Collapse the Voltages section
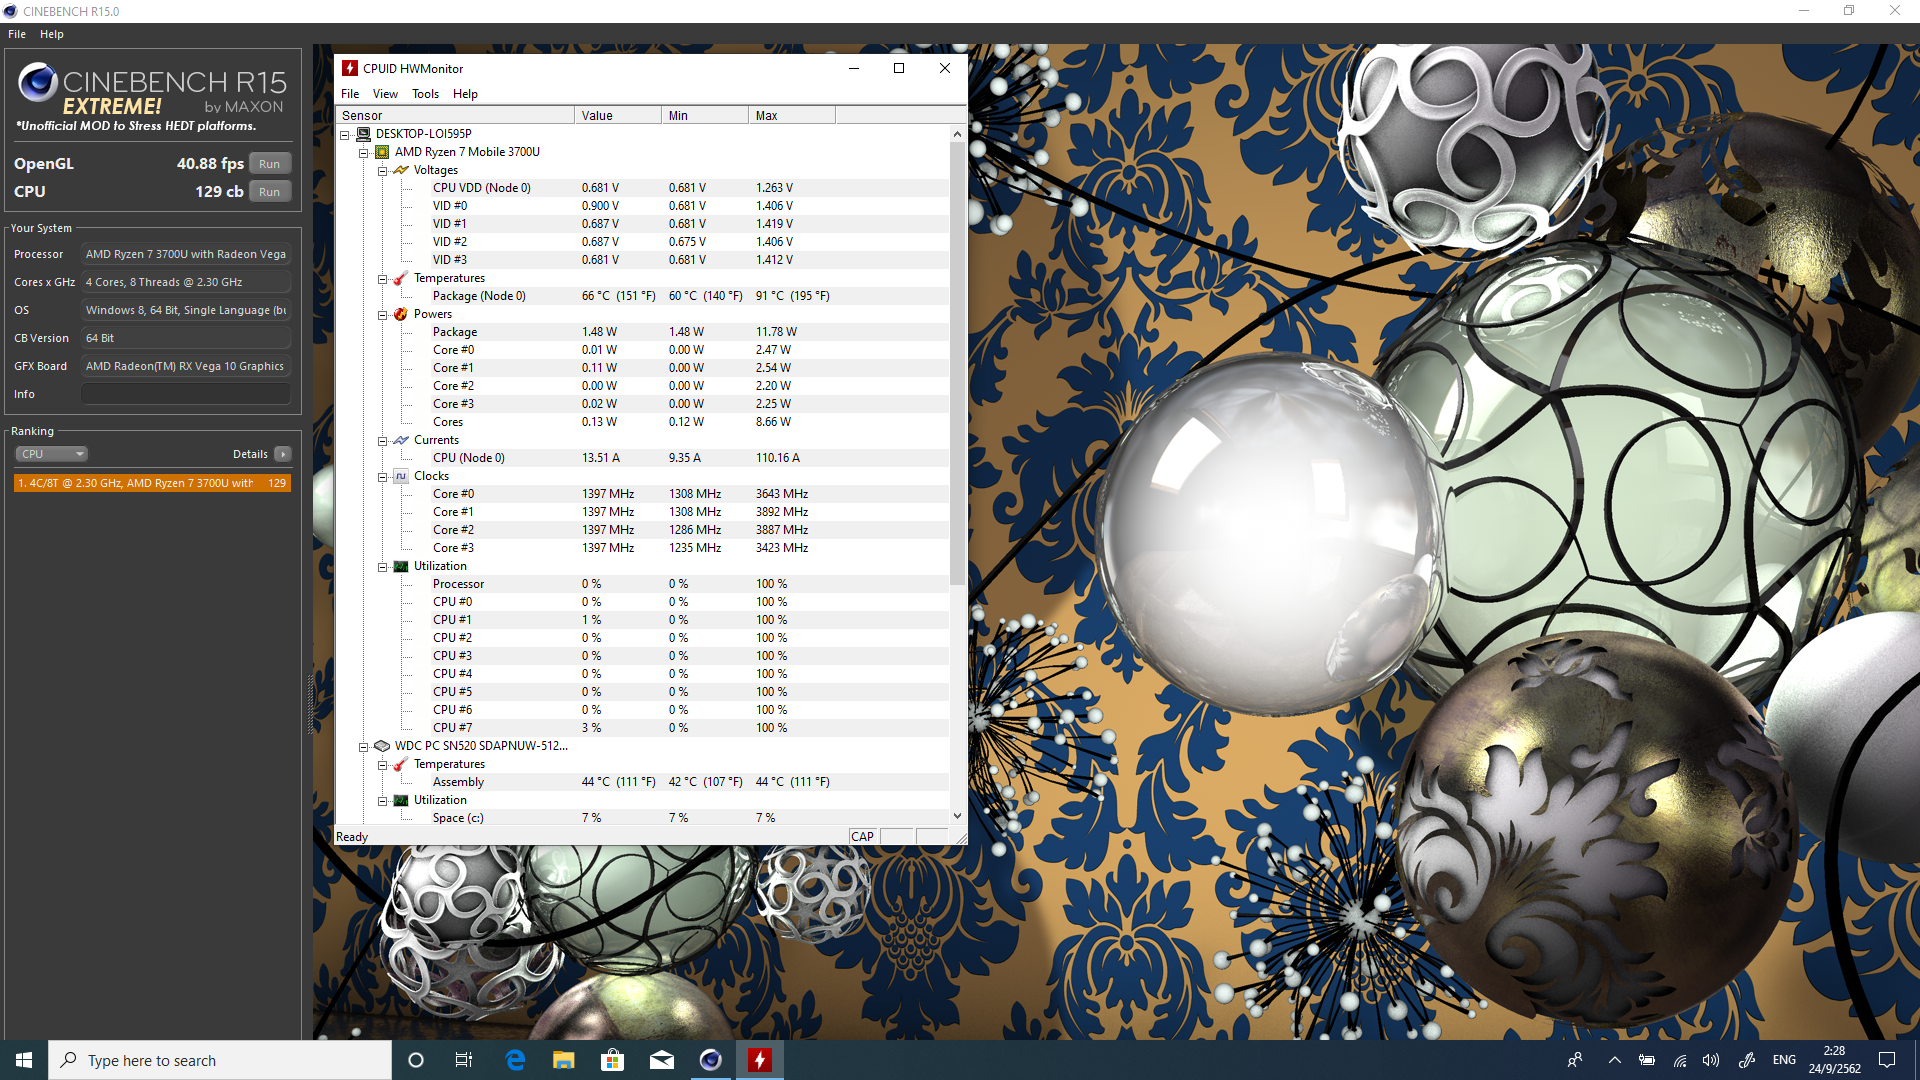1920x1080 pixels. tap(382, 171)
